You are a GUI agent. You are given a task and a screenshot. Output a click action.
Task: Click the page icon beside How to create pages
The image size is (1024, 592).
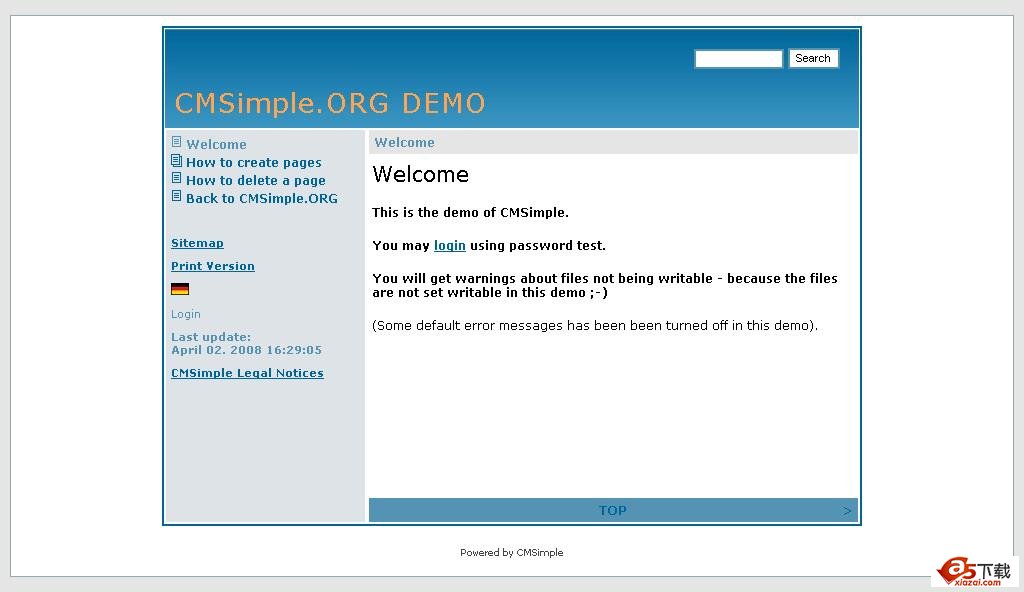(176, 160)
